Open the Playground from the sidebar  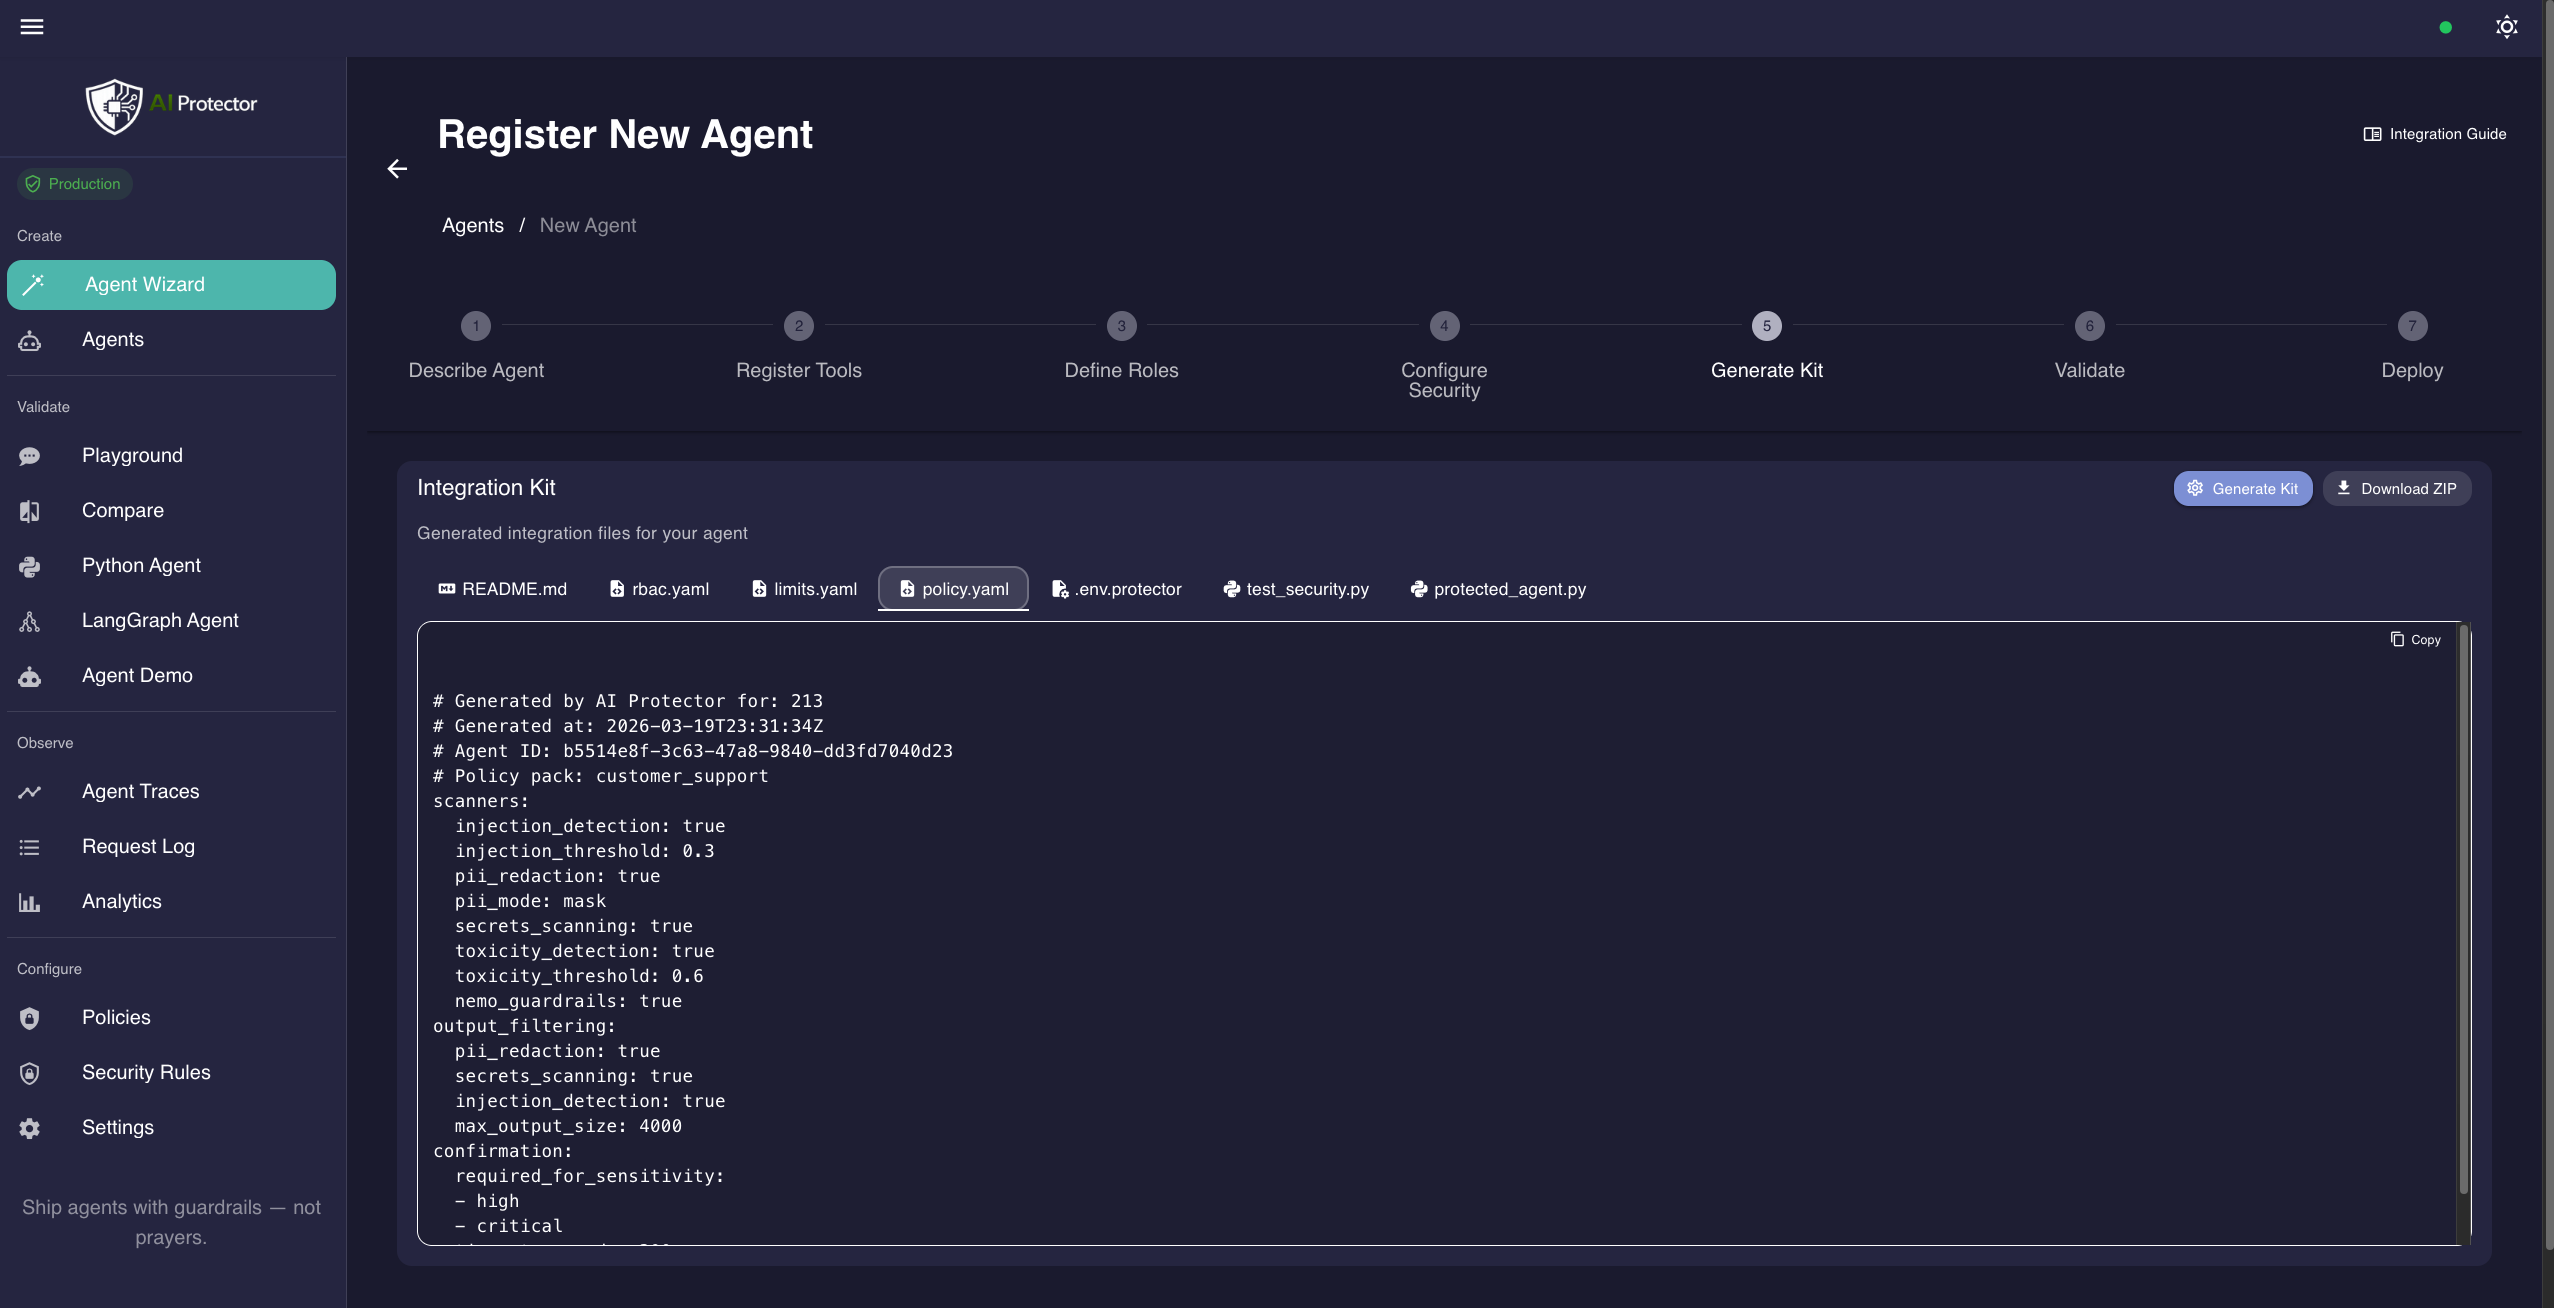point(131,455)
